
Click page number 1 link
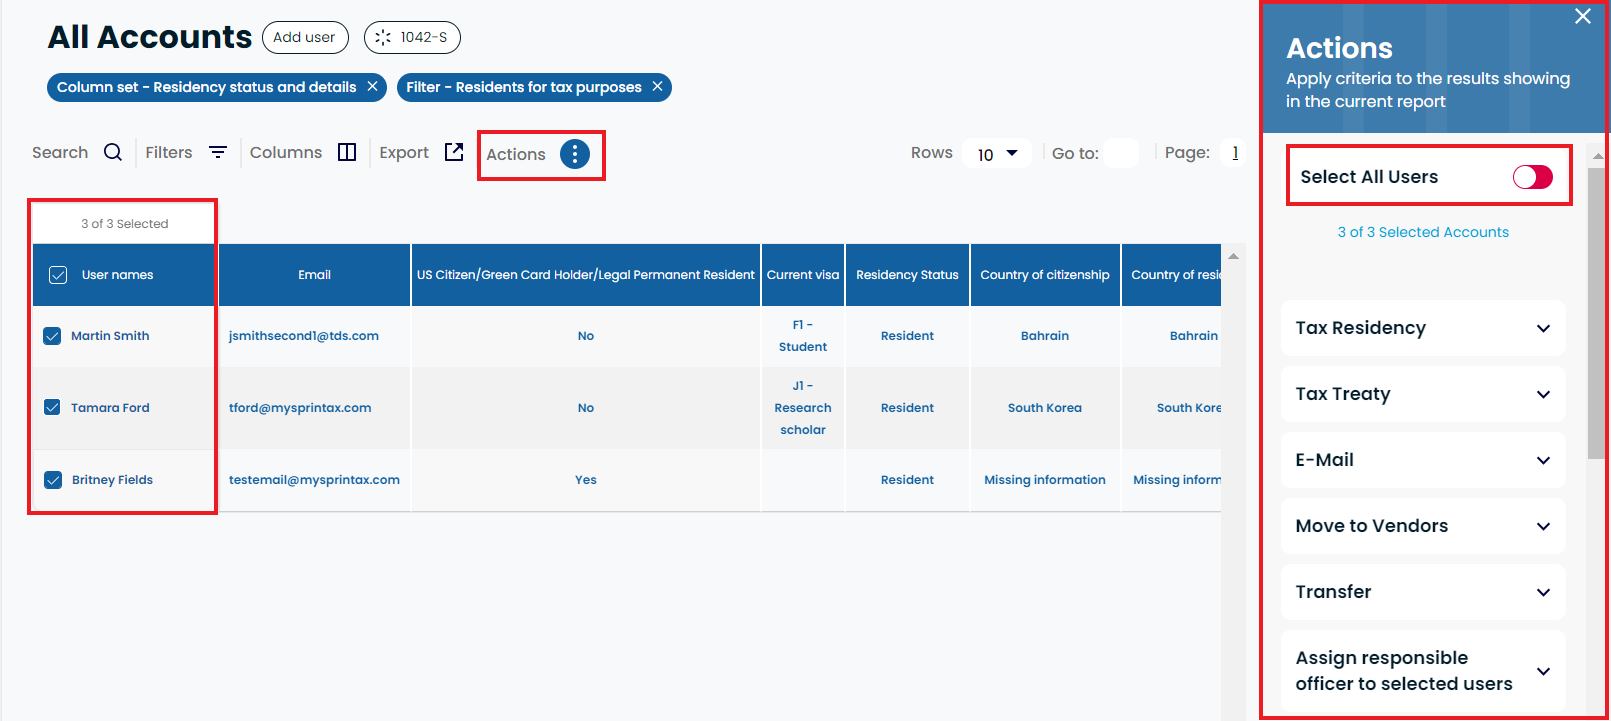[1235, 153]
